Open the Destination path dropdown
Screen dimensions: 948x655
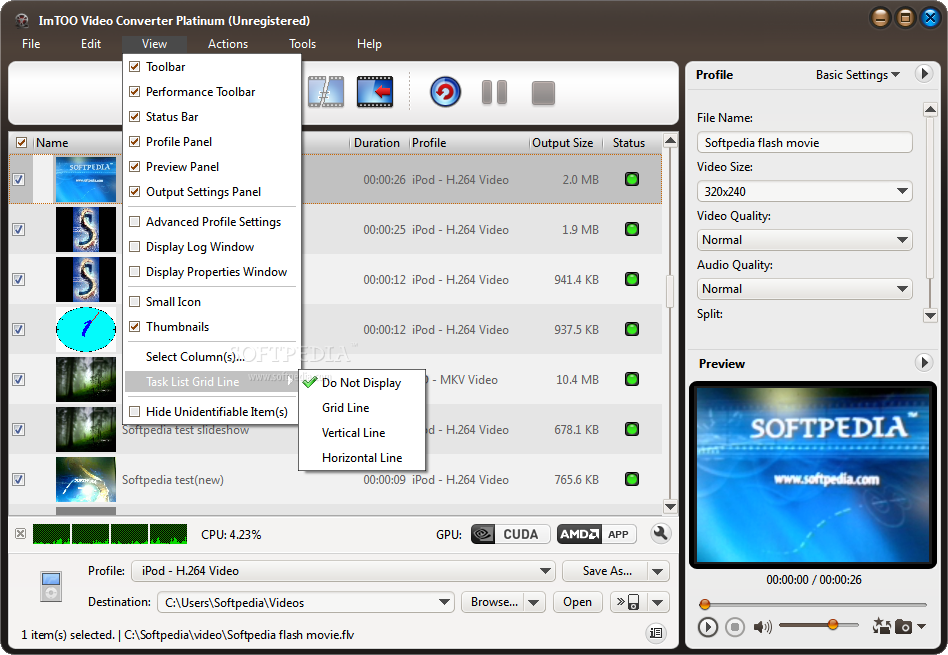point(305,602)
